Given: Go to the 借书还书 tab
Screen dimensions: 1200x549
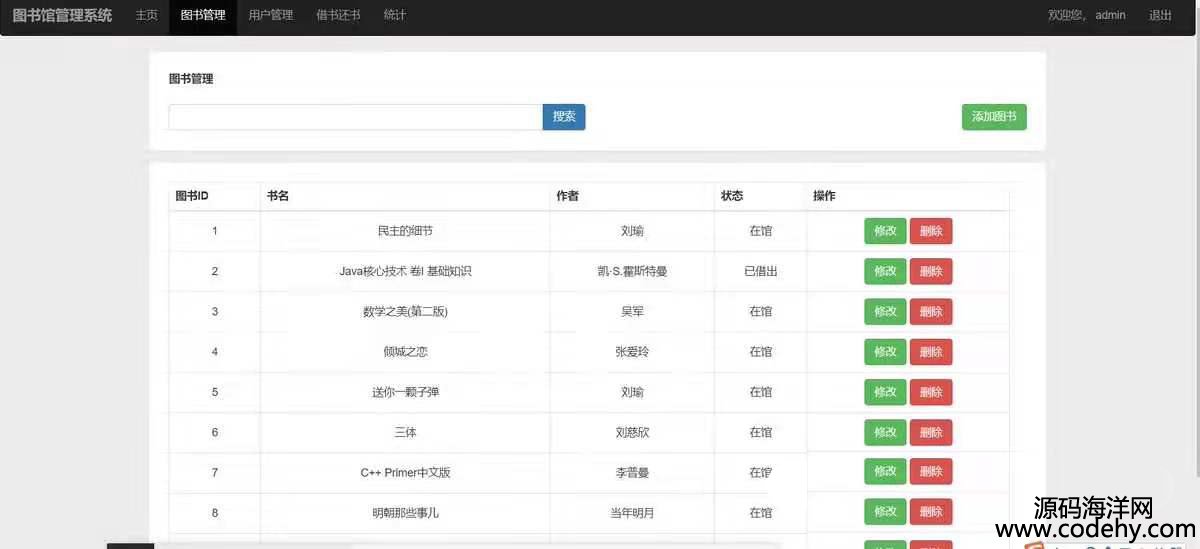Looking at the screenshot, I should 338,16.
